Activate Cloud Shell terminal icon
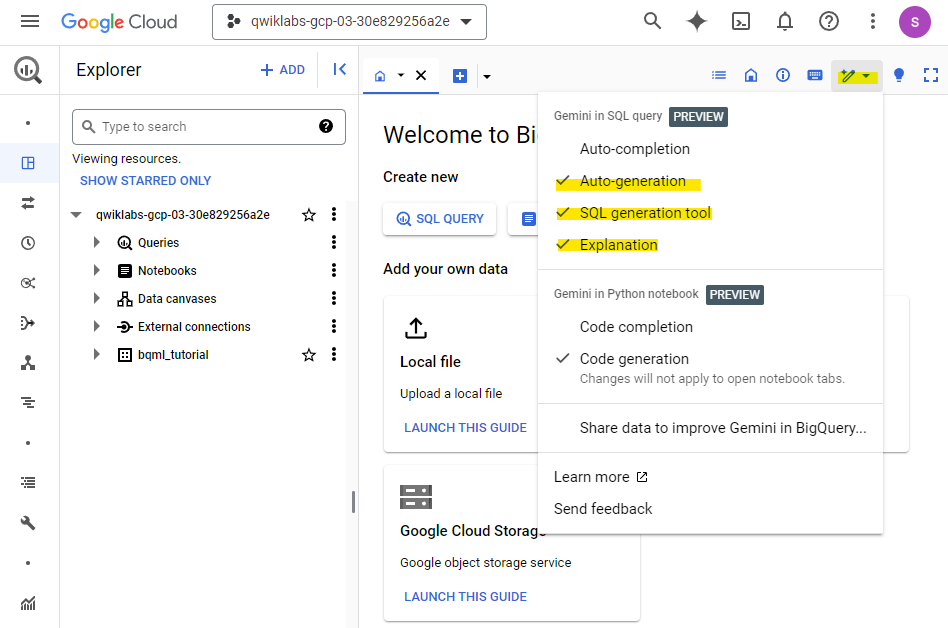 741,22
